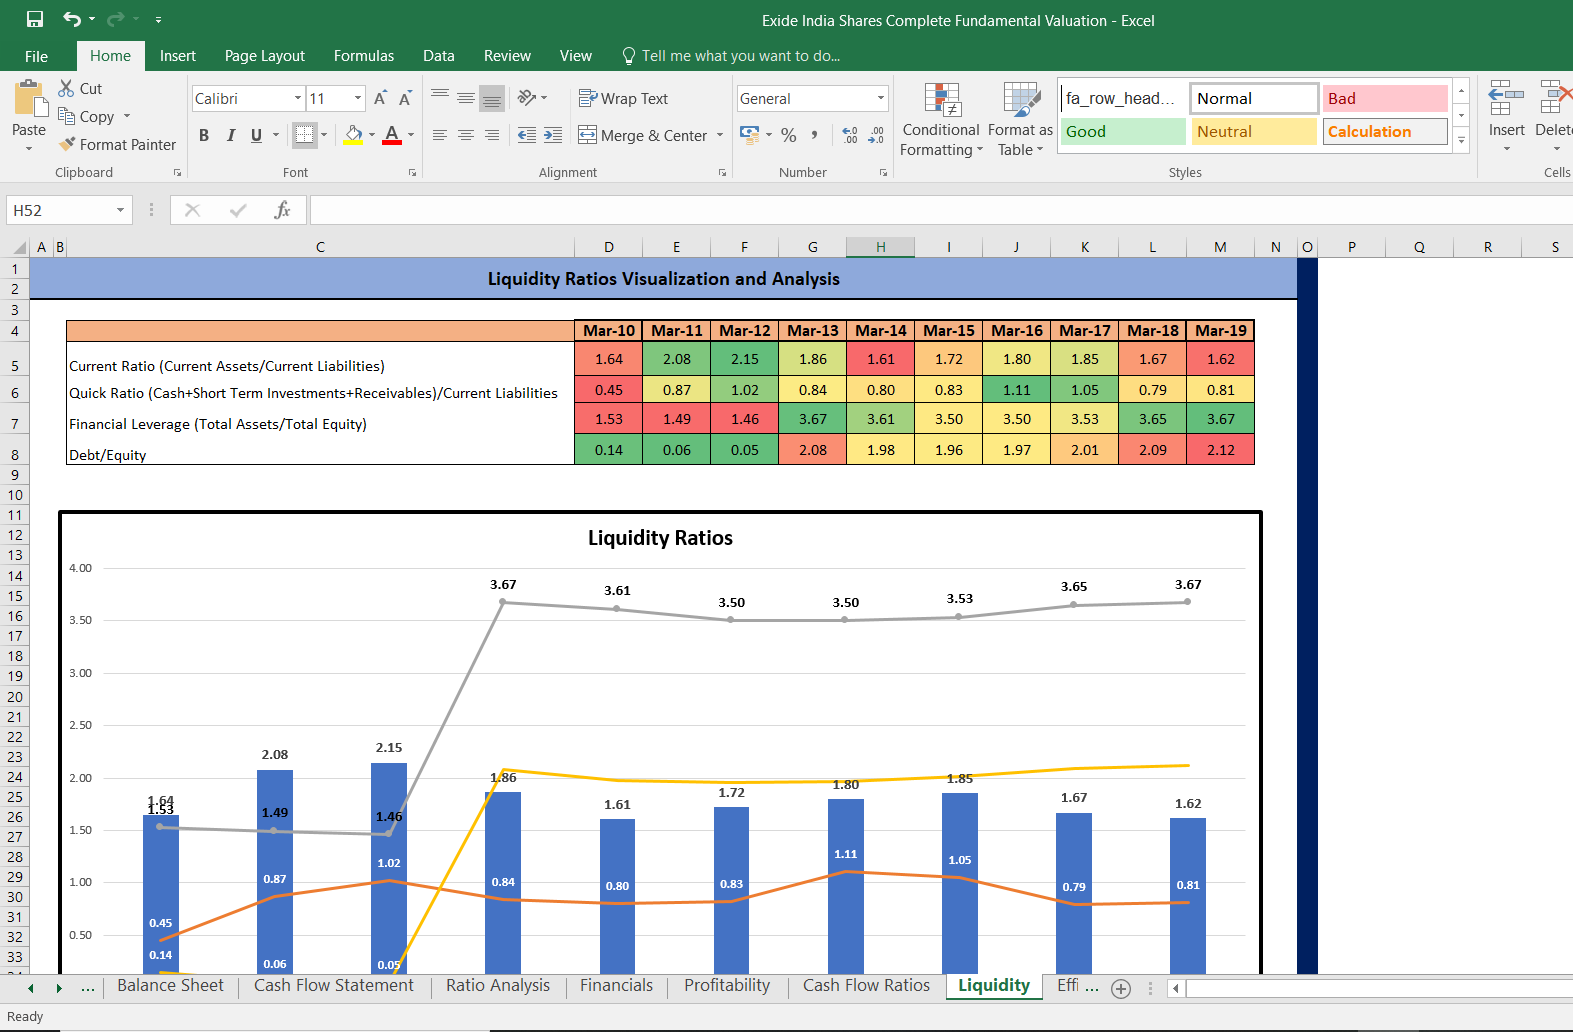Align text to middle of cell
1573x1032 pixels.
[466, 98]
